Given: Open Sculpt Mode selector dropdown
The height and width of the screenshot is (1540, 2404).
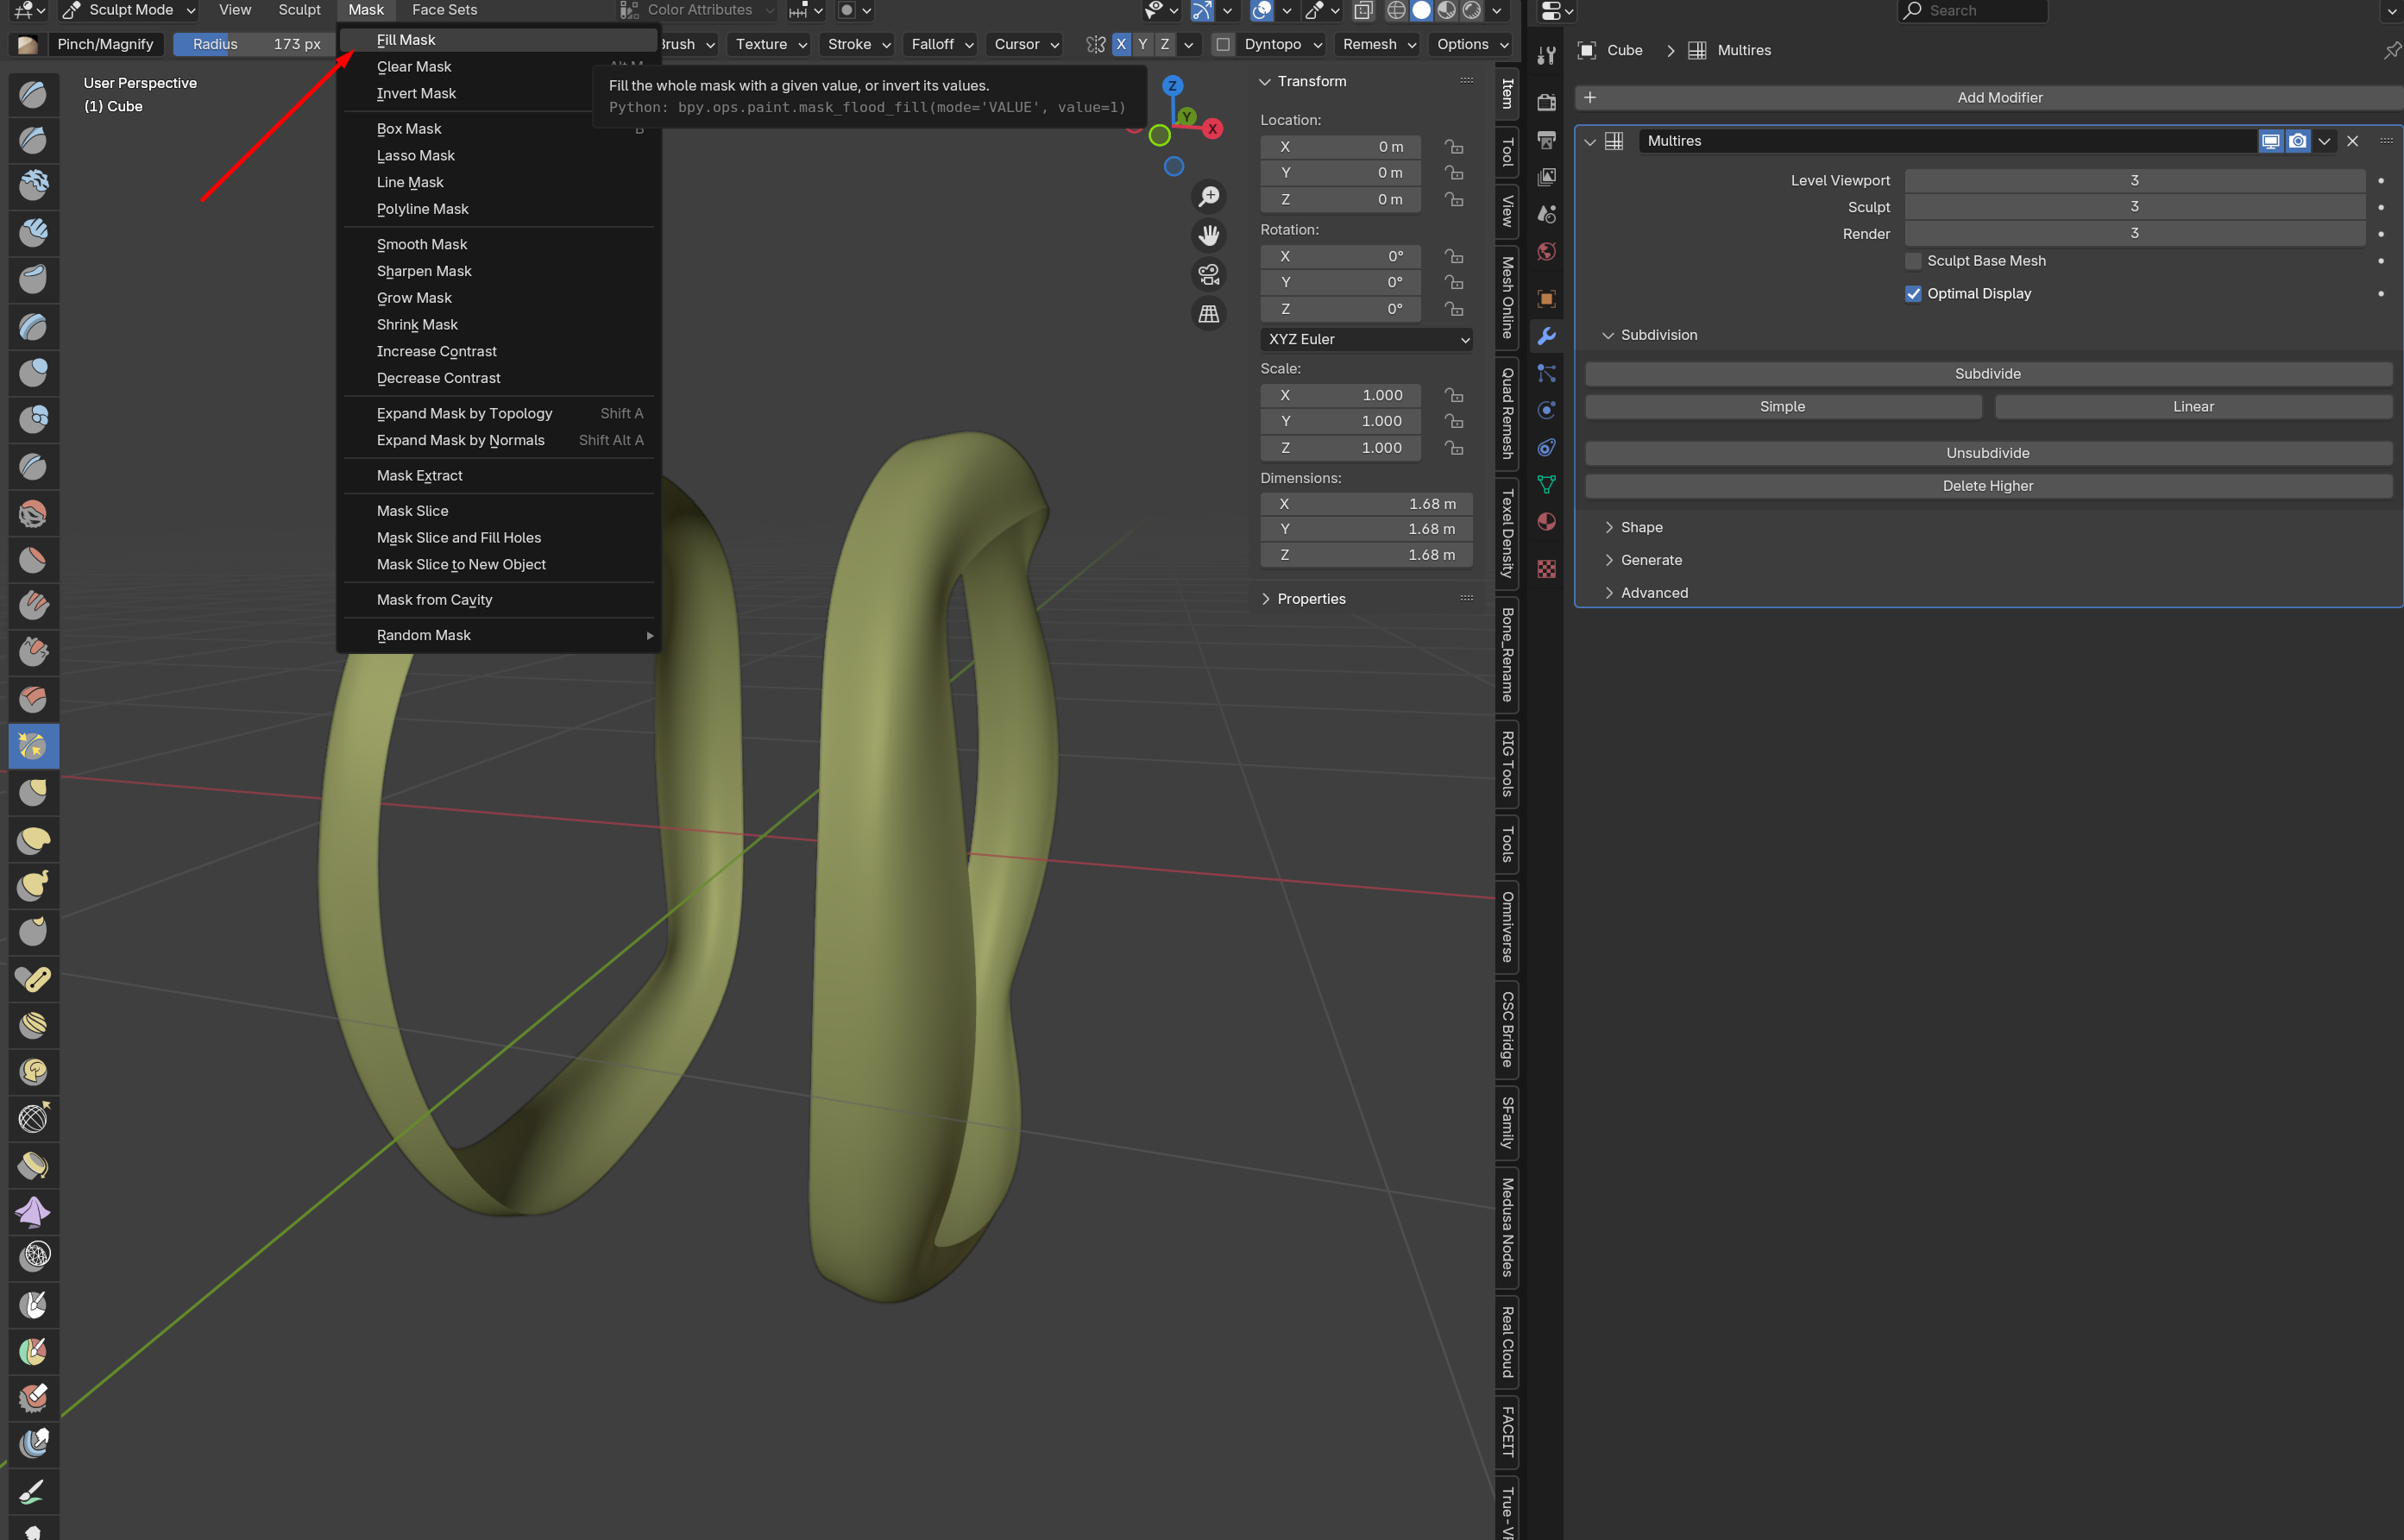Looking at the screenshot, I should (x=128, y=10).
